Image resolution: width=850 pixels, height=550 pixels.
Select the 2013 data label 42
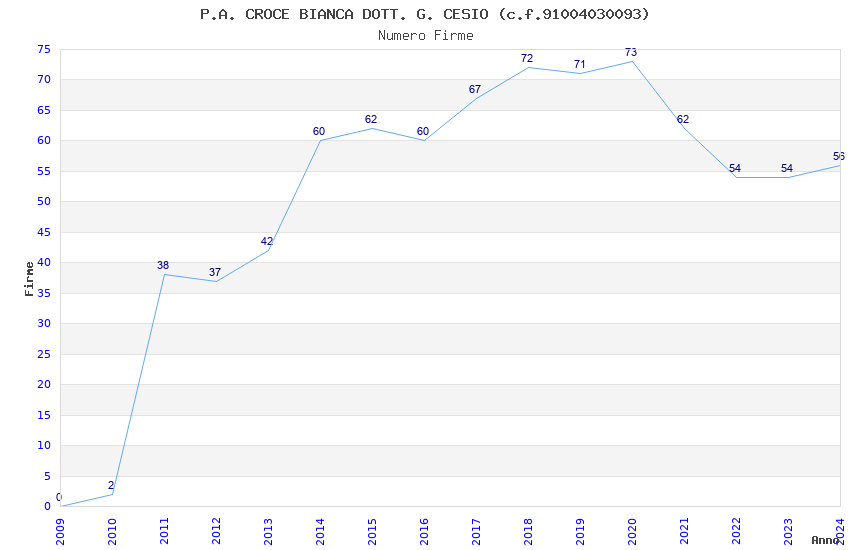[x=267, y=242]
